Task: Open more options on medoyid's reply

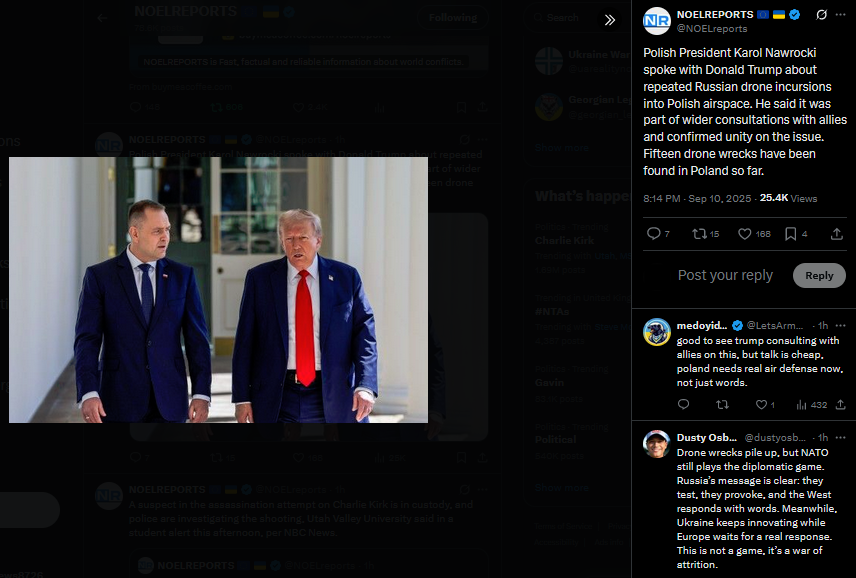Action: [841, 326]
